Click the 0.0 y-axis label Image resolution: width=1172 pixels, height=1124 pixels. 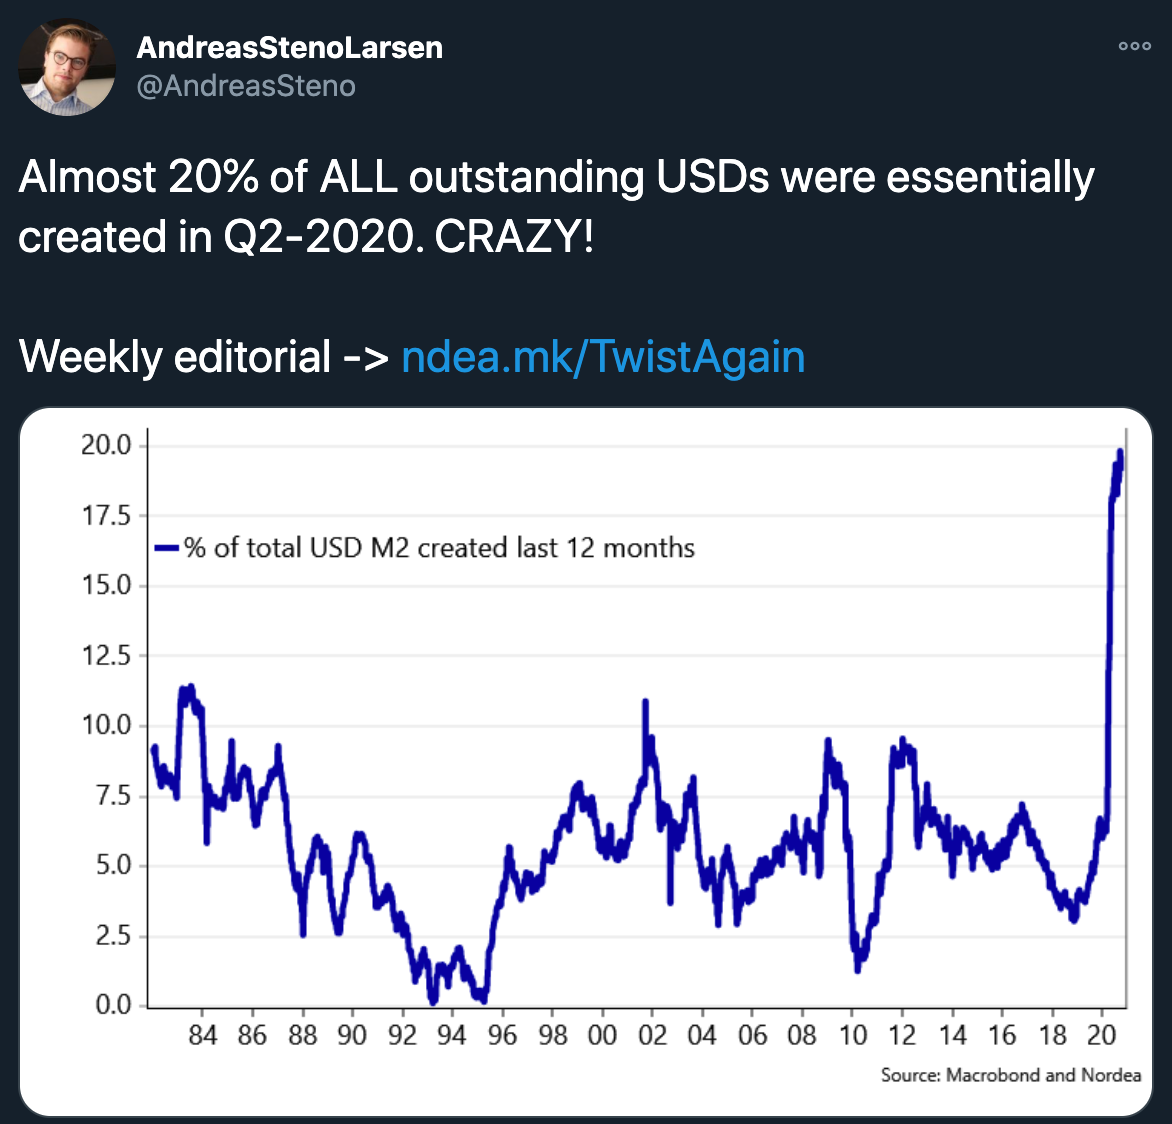tap(113, 1005)
